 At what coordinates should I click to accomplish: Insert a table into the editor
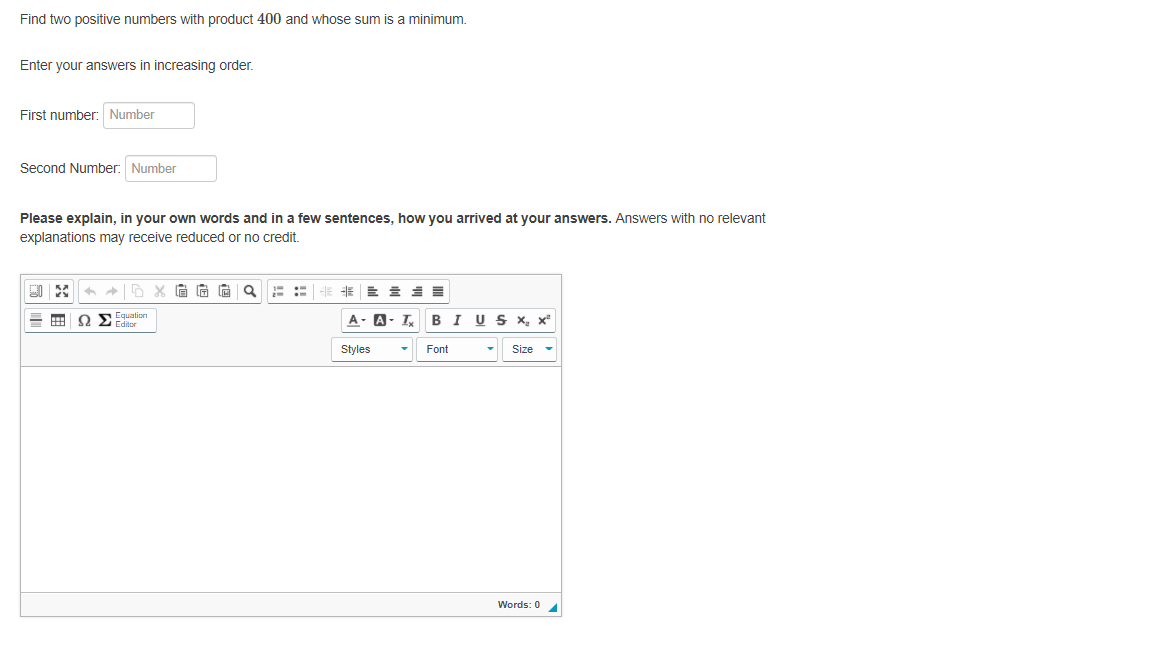[56, 320]
